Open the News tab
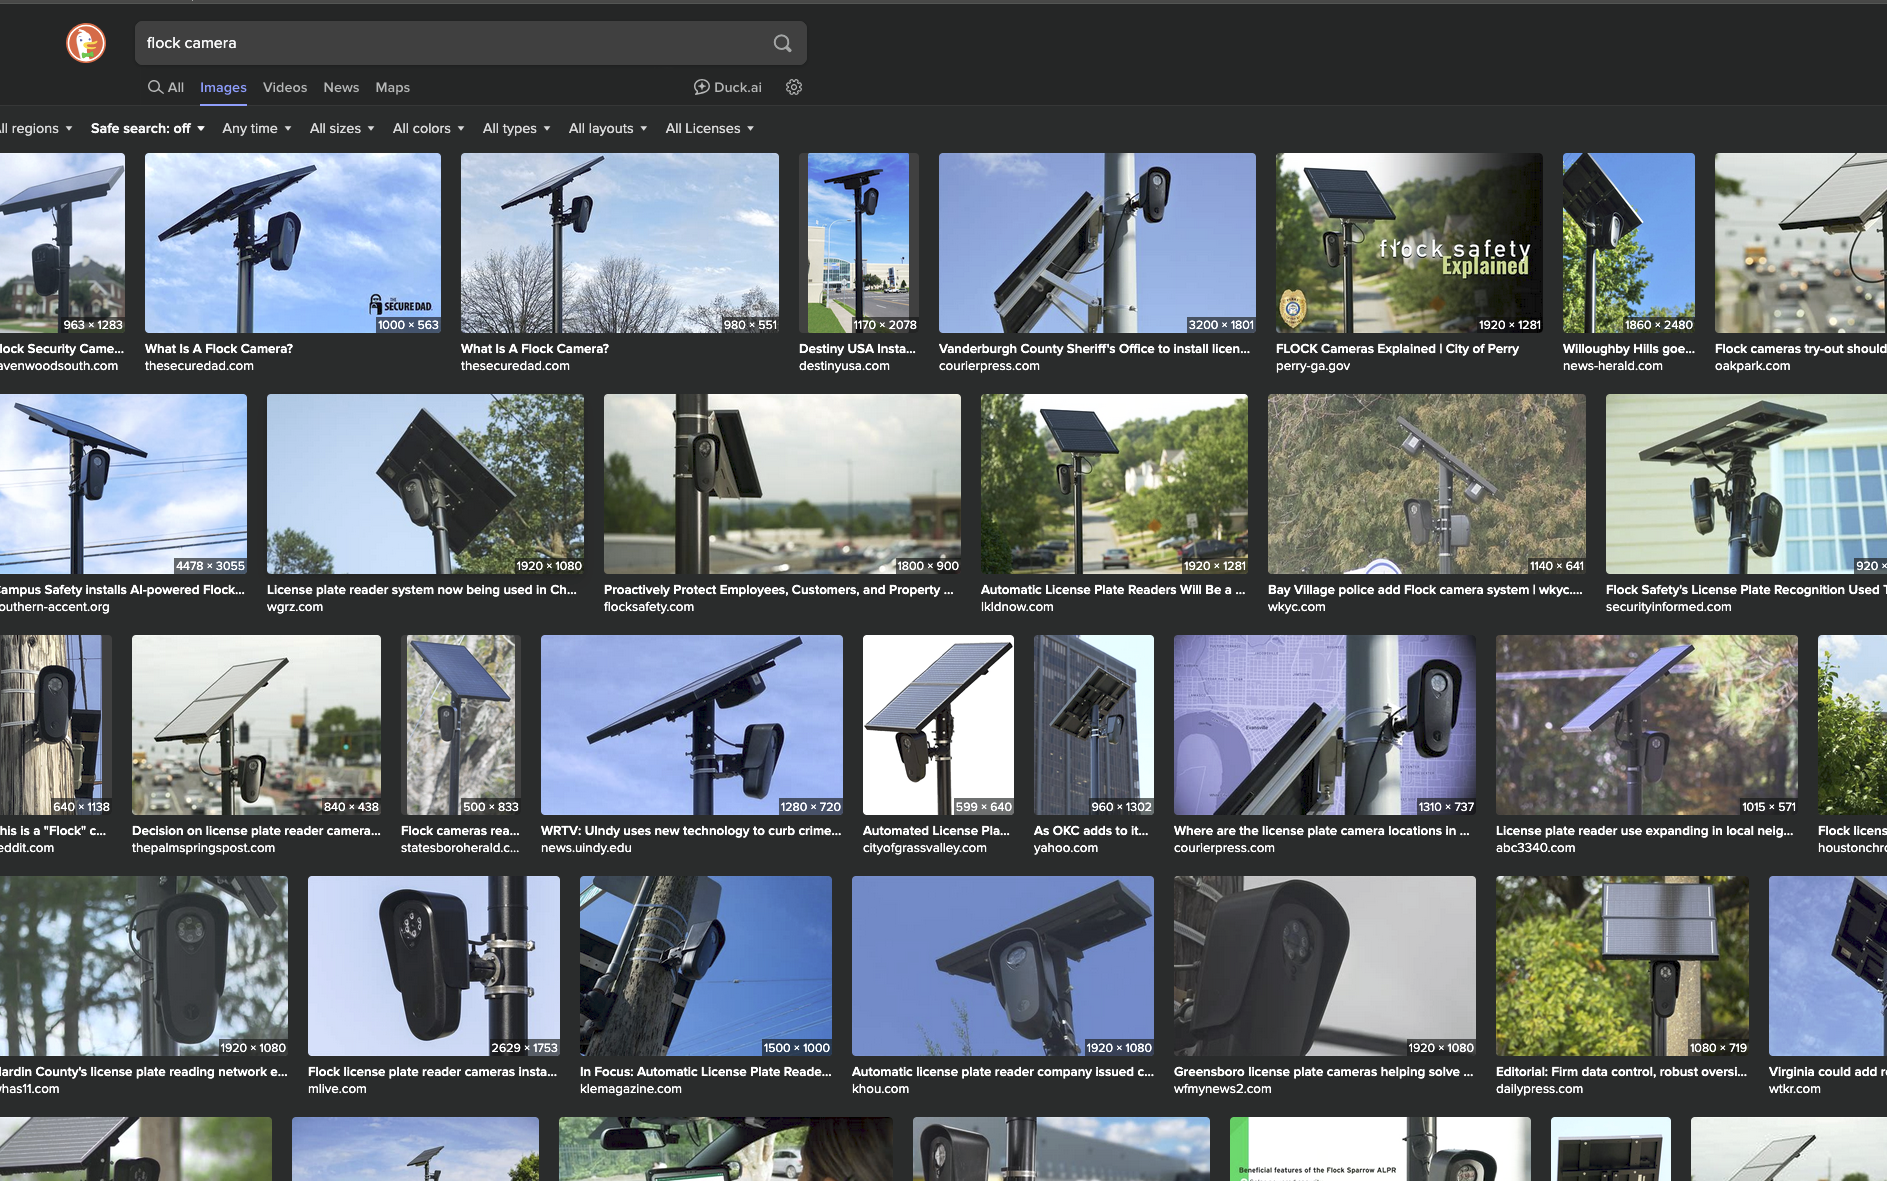 click(341, 87)
